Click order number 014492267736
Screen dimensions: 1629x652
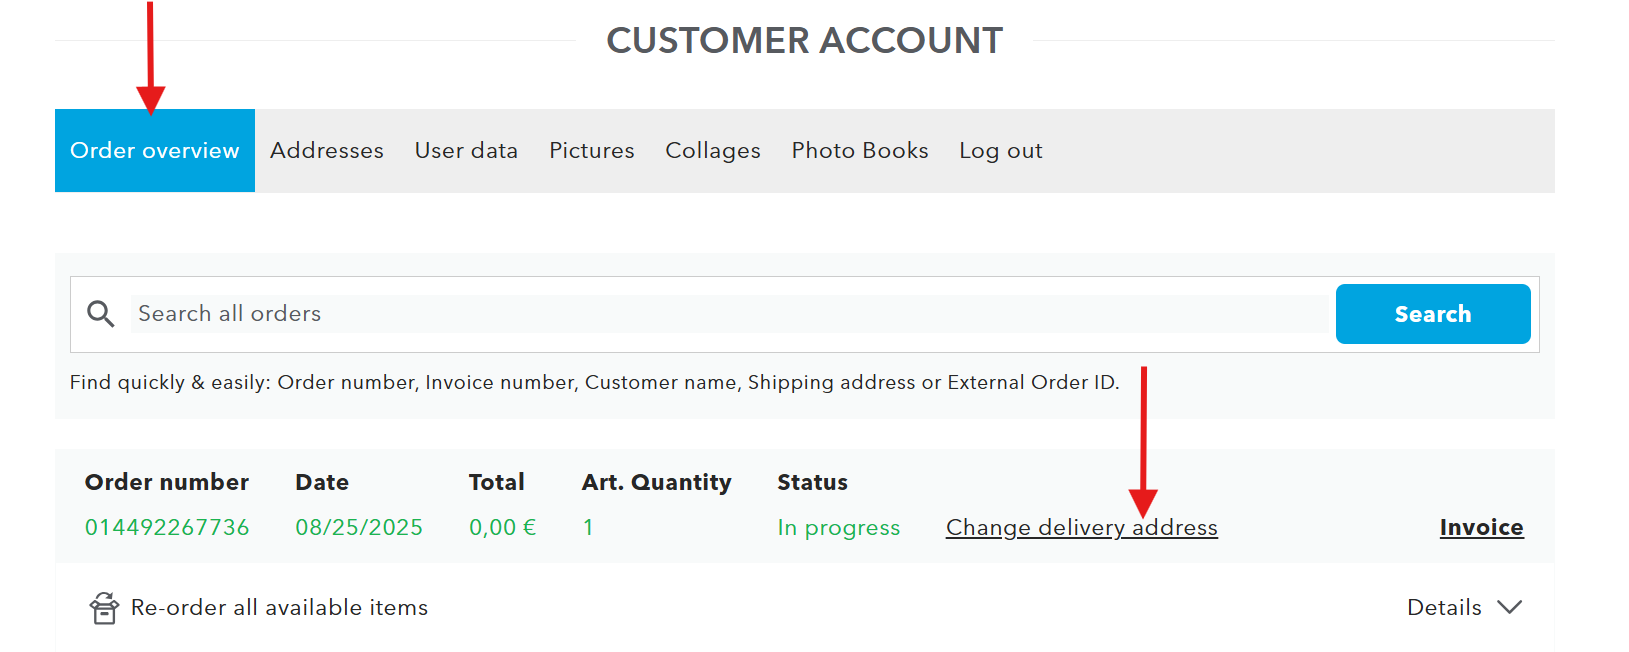[167, 527]
